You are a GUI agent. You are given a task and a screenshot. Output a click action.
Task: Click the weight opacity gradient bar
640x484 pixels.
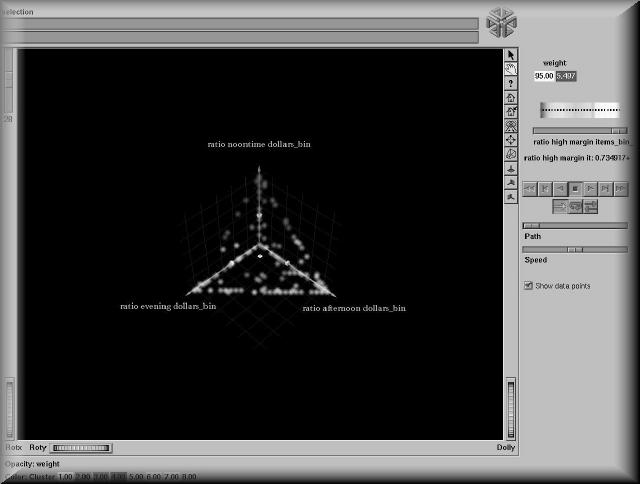tap(580, 110)
